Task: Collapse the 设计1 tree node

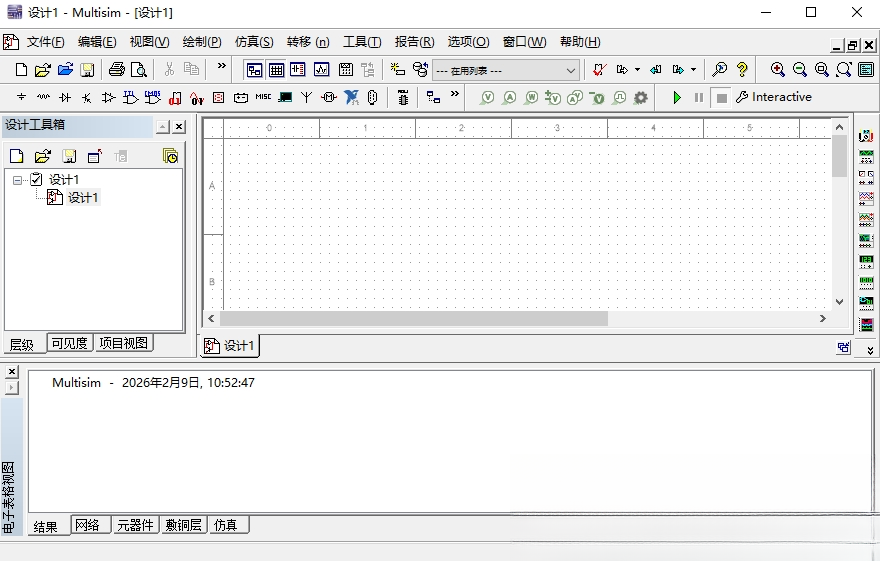Action: (17, 180)
